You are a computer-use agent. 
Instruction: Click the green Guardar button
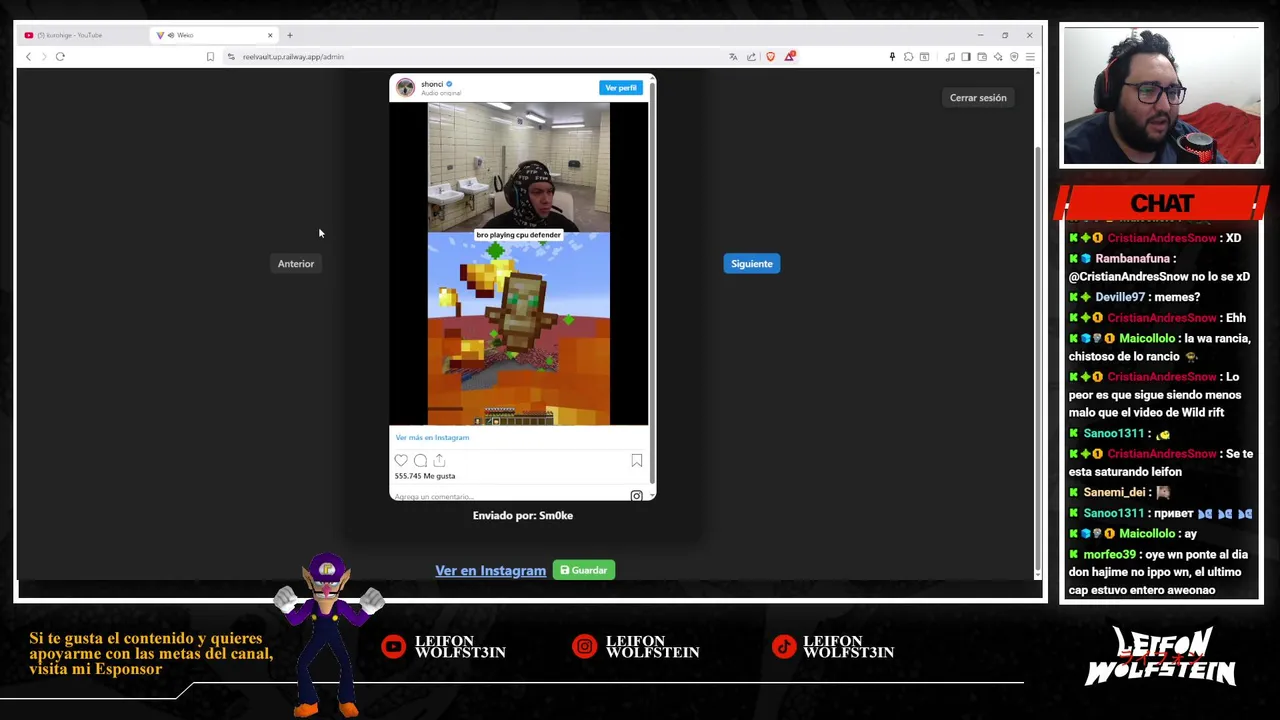point(584,571)
